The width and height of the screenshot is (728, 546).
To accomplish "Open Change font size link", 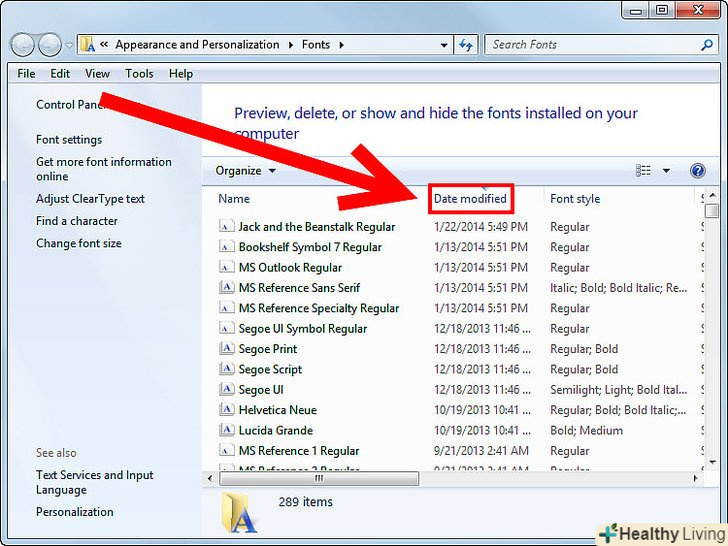I will (78, 243).
